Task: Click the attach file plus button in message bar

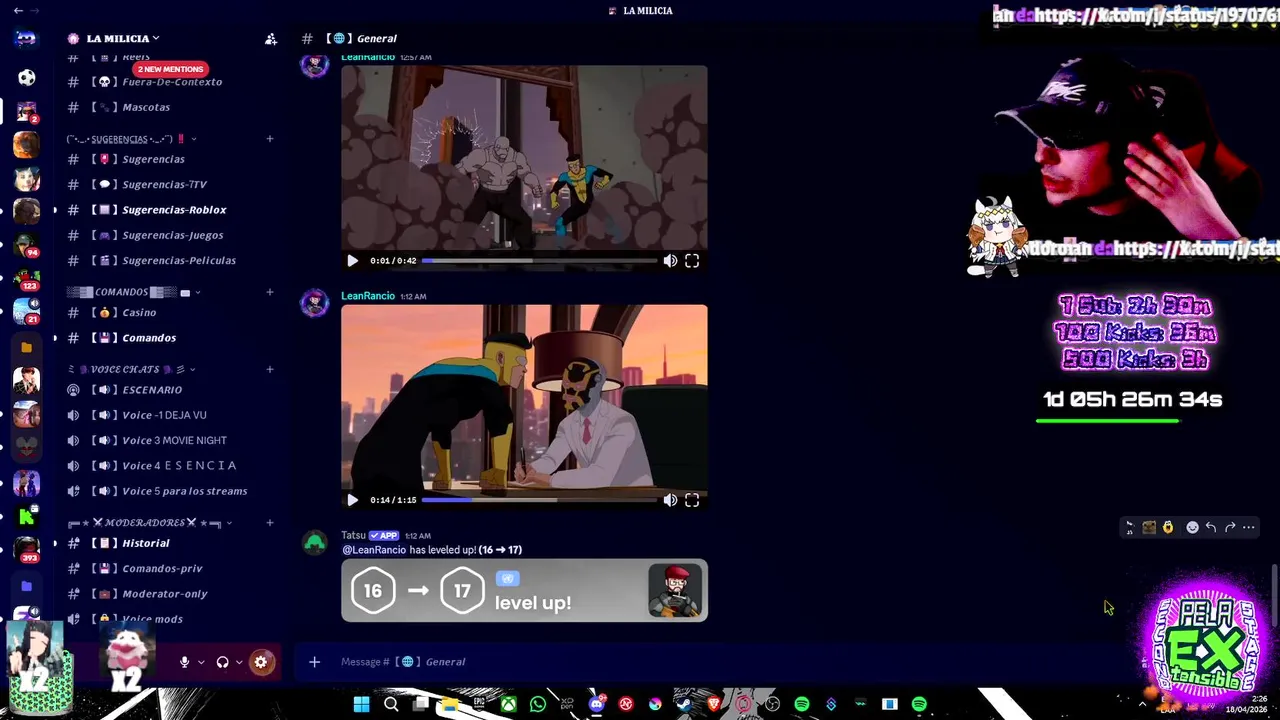Action: pos(314,662)
